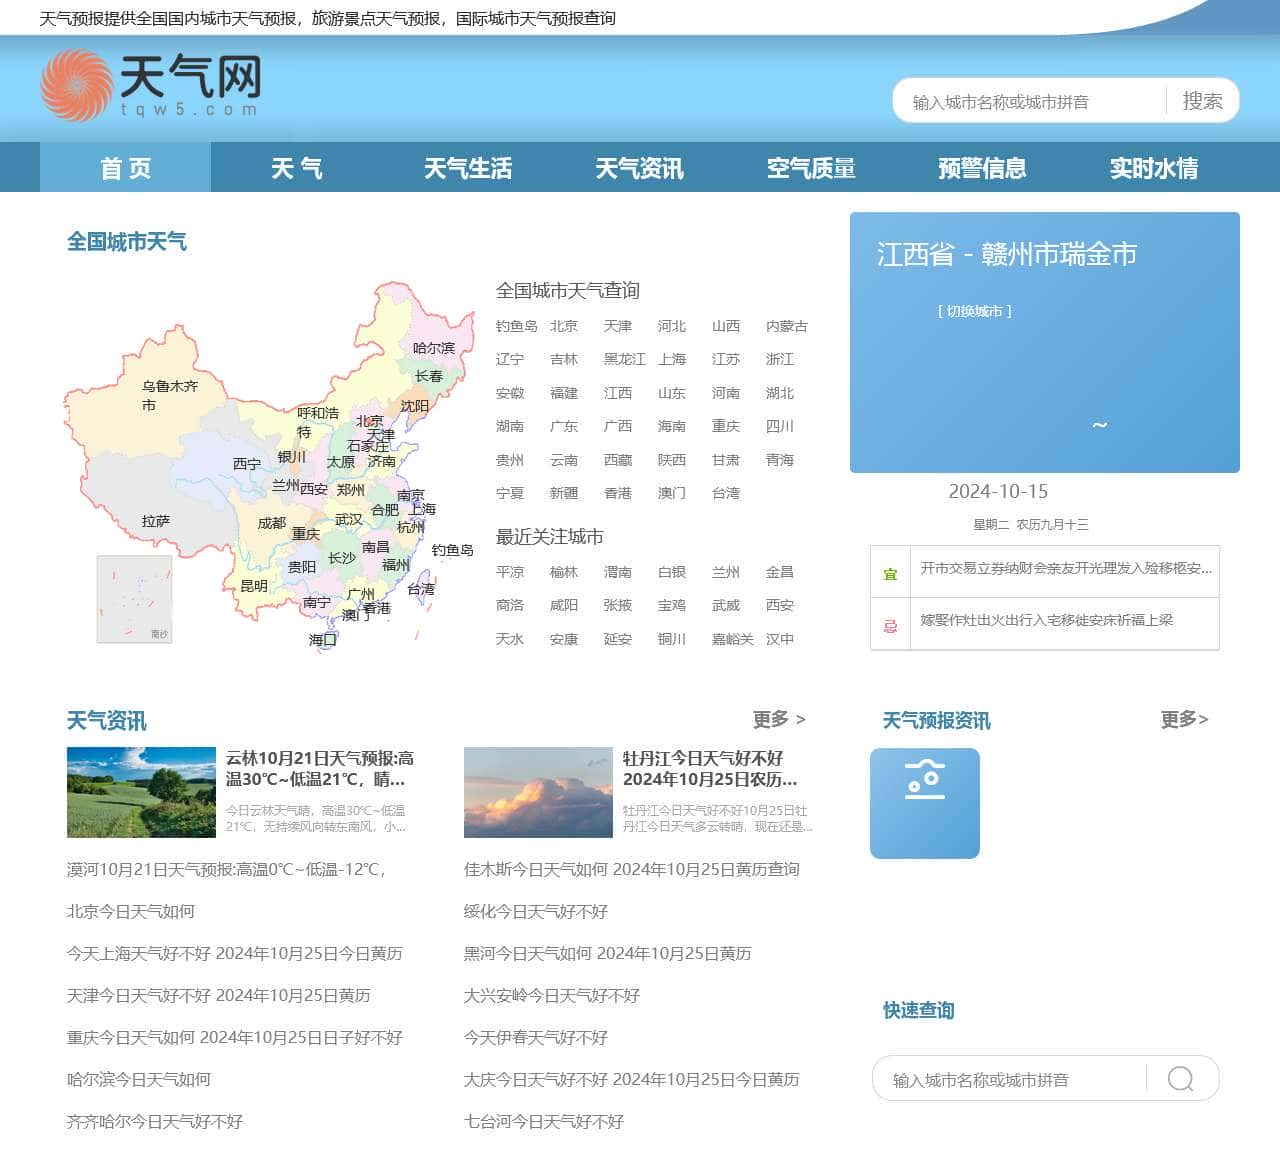Go to the 预警信息 navigation tab
Image resolution: width=1280 pixels, height=1167 pixels.
coord(983,168)
